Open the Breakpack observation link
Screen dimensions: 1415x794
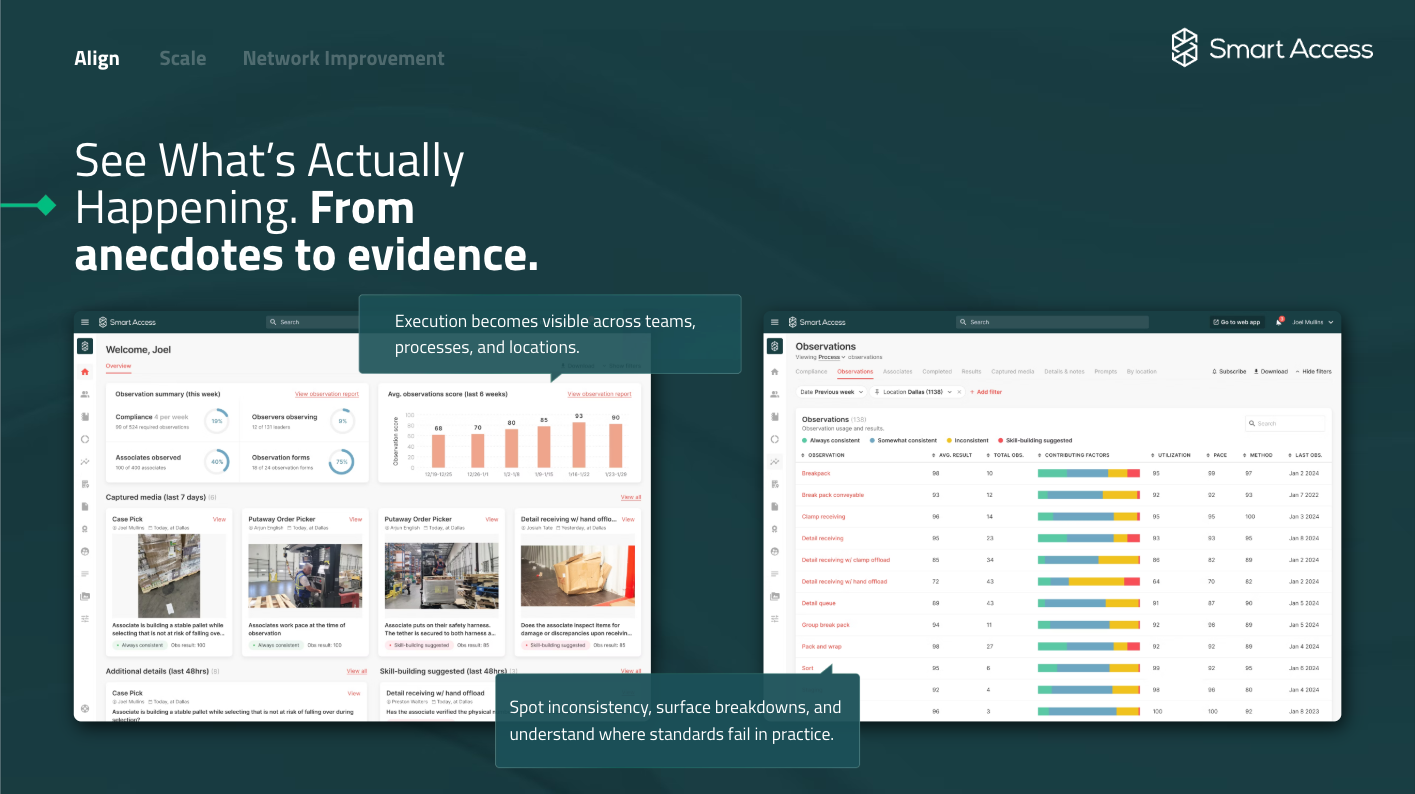(816, 473)
